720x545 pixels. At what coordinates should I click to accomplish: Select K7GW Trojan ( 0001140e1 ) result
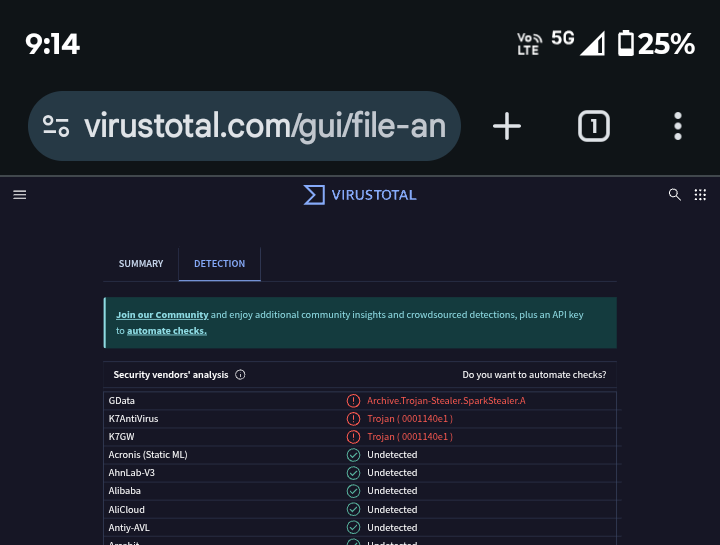point(410,437)
